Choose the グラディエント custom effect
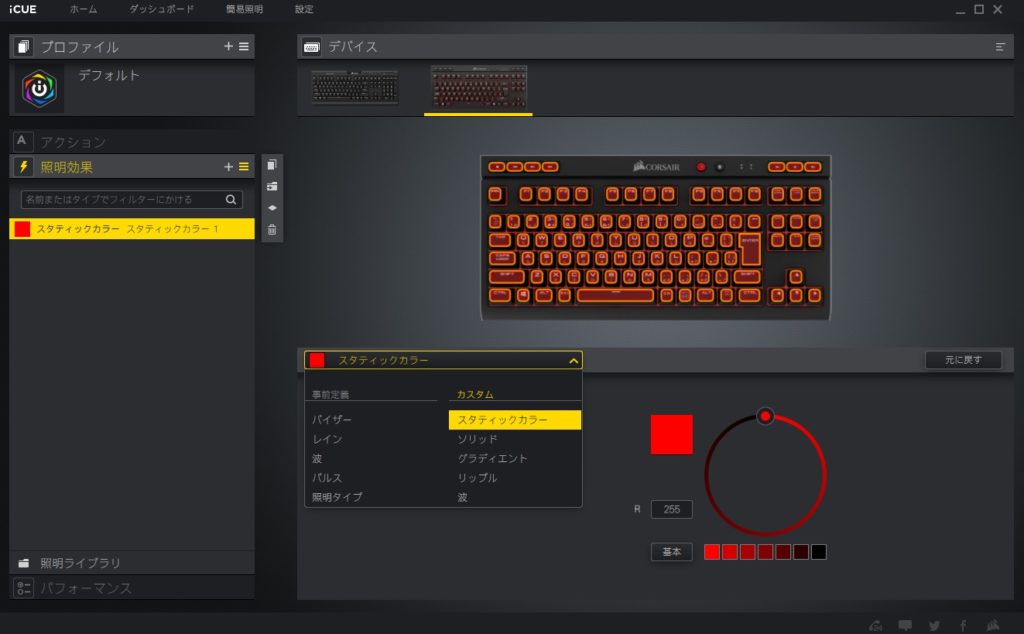 492,458
